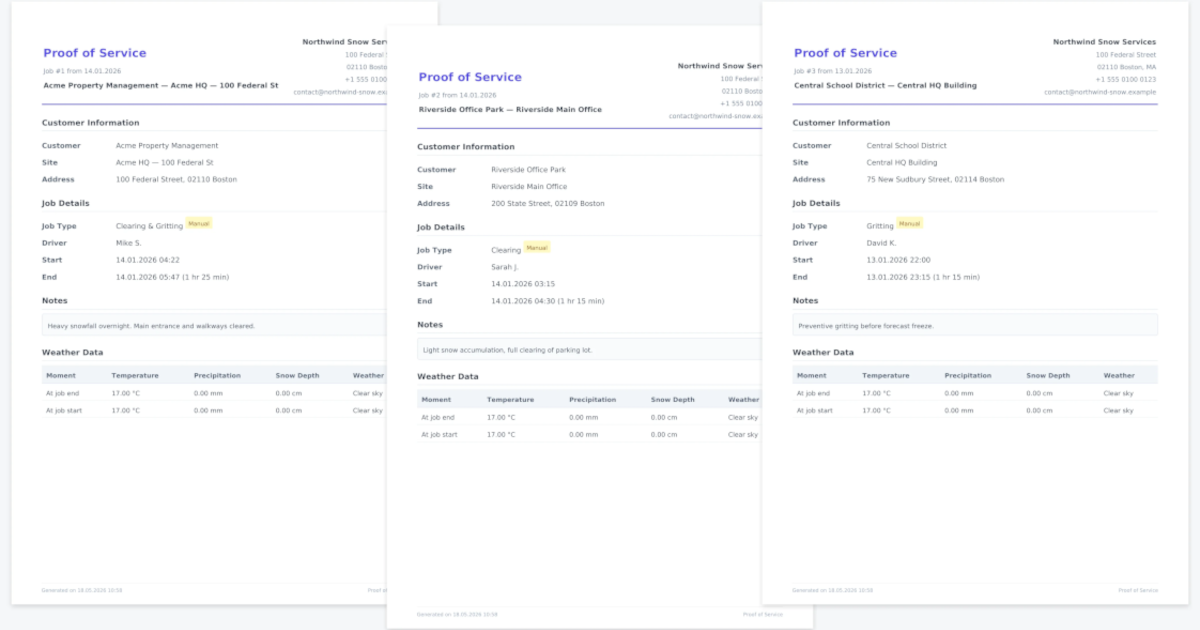Click the right document's Proof of Service title
Viewport: 1200px width, 630px height.
click(x=845, y=53)
